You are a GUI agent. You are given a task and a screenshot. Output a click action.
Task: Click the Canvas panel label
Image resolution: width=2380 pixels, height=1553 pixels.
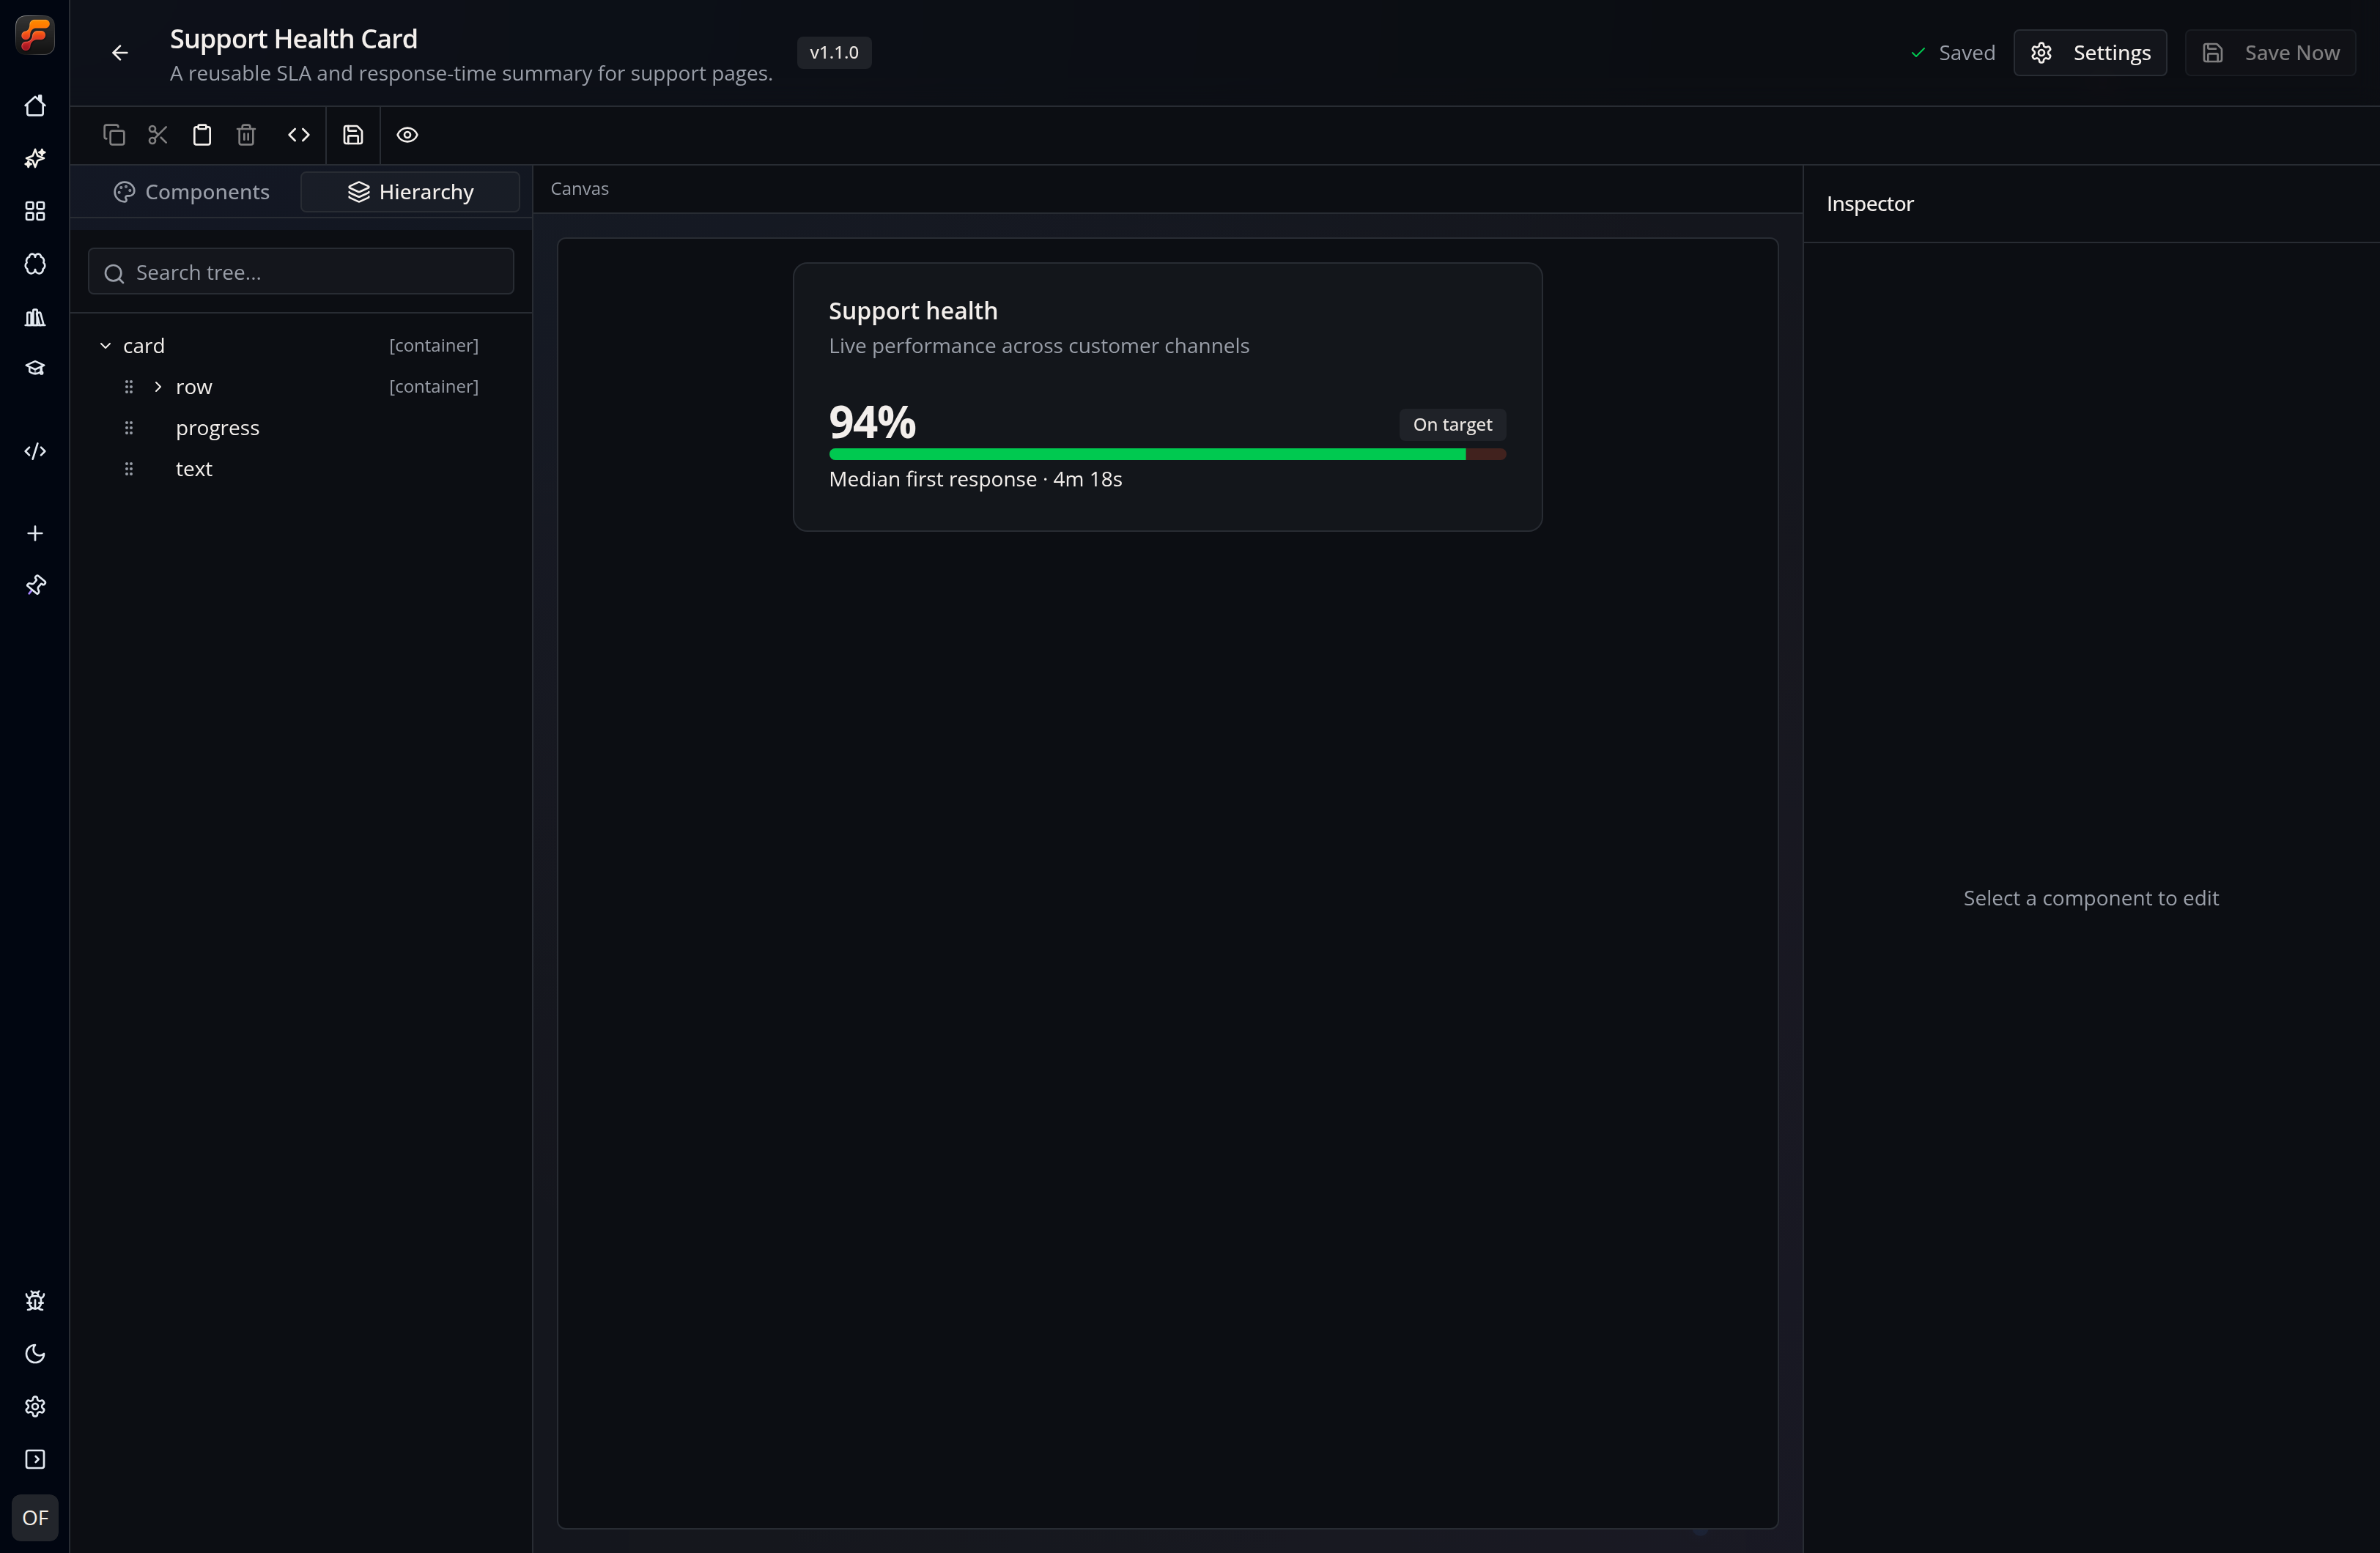(x=580, y=189)
